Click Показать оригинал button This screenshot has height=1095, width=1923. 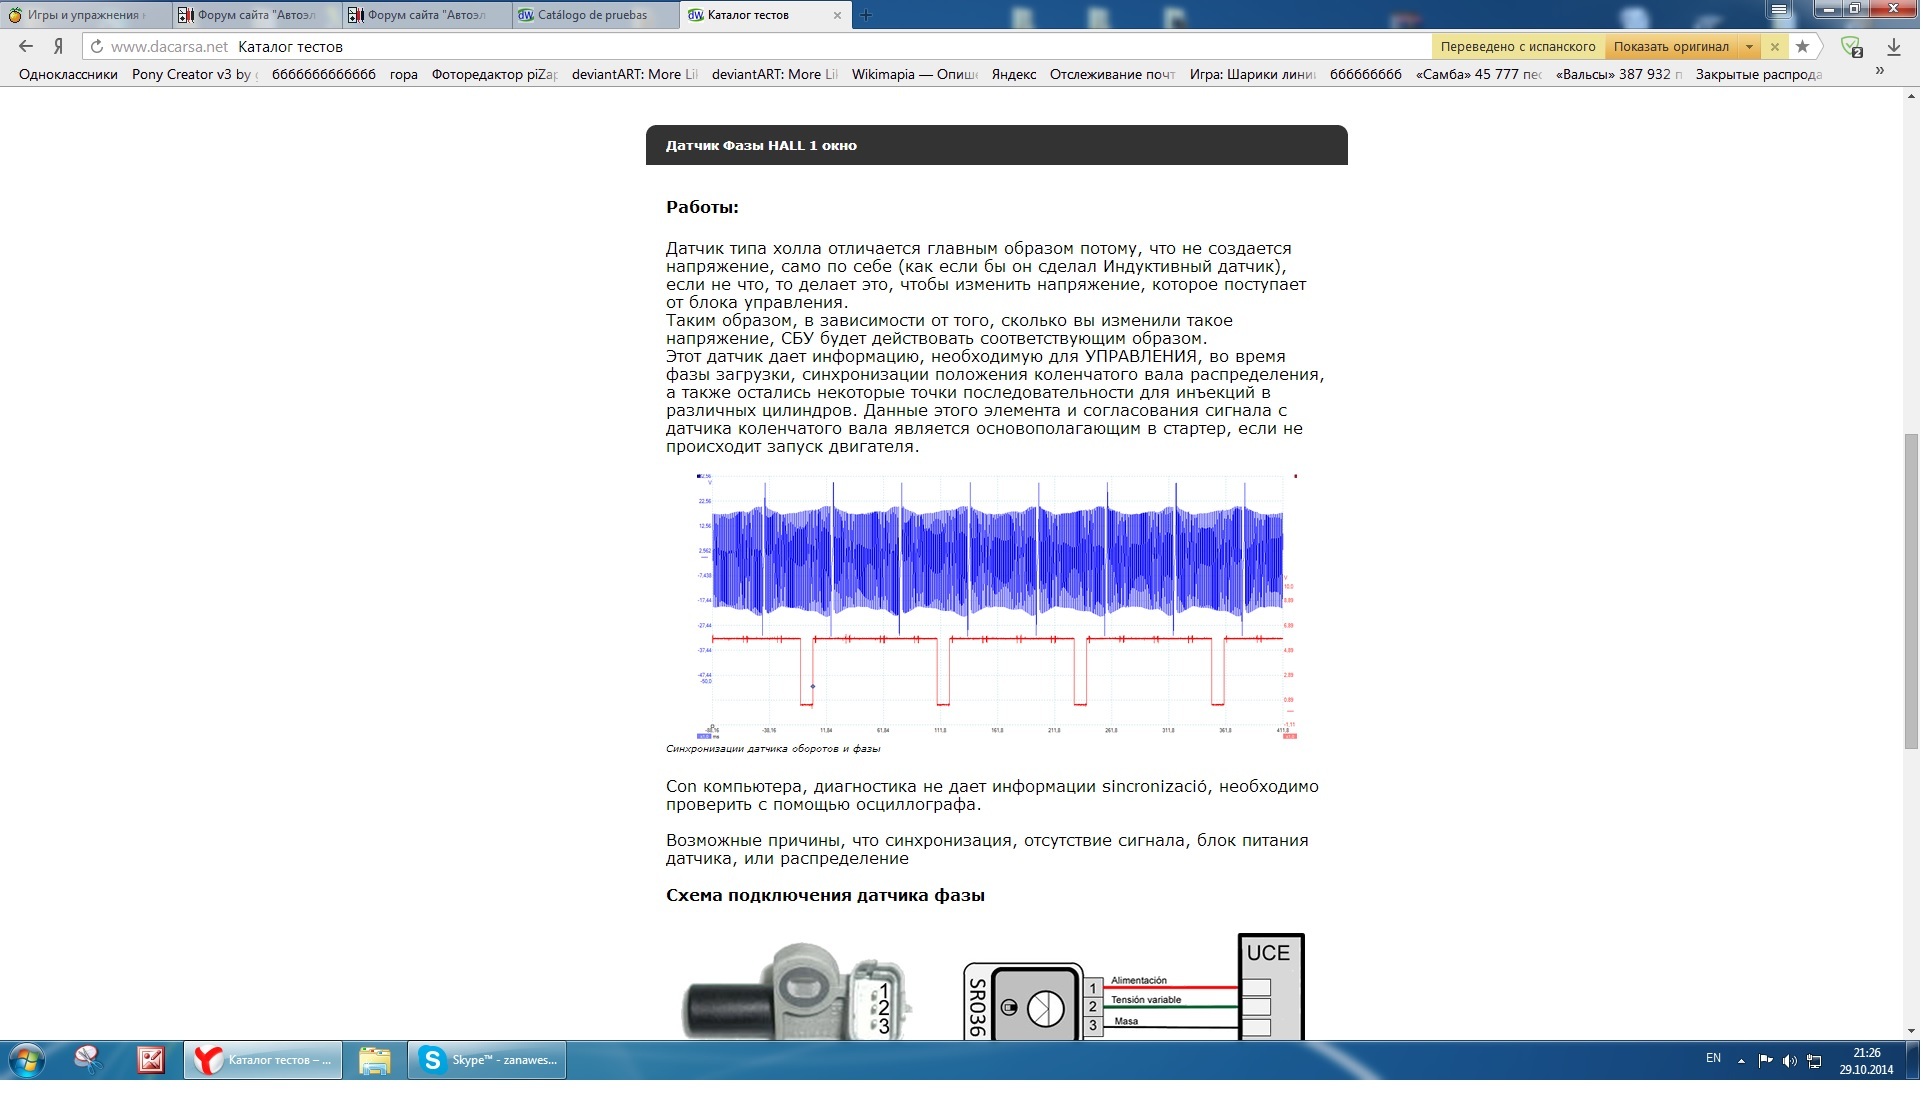(1670, 47)
